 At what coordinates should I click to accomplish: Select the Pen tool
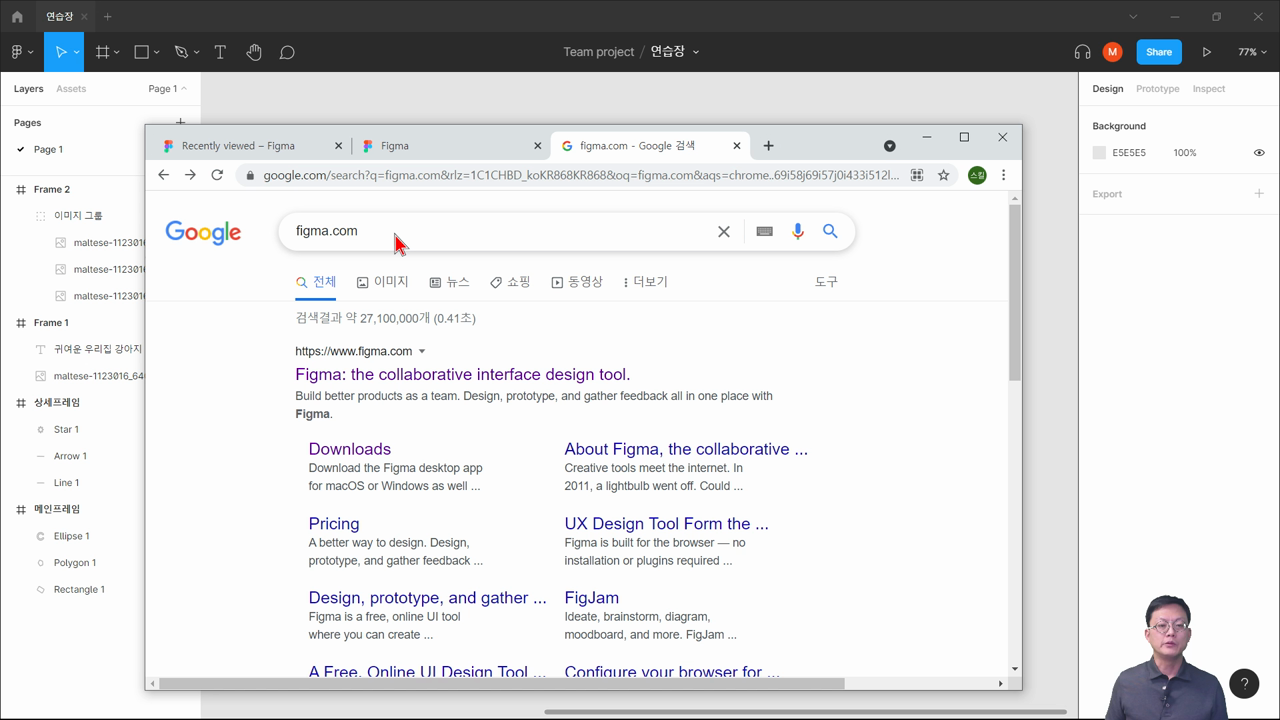click(181, 52)
